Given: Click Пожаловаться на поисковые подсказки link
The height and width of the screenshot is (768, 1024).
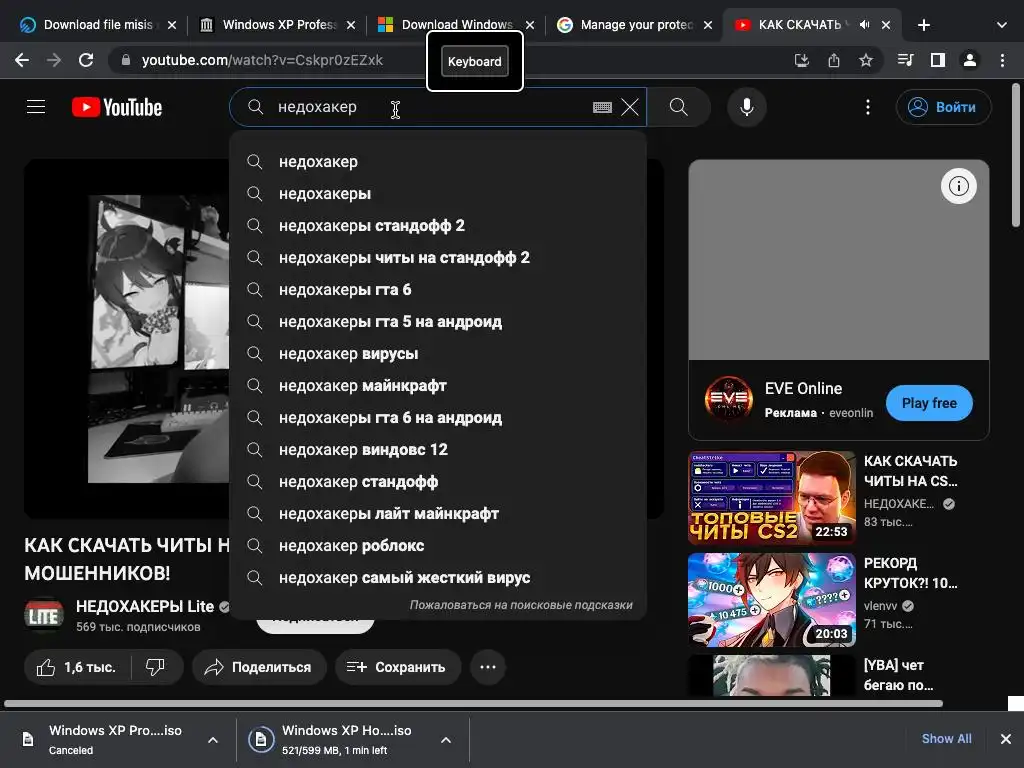Looking at the screenshot, I should (x=520, y=605).
